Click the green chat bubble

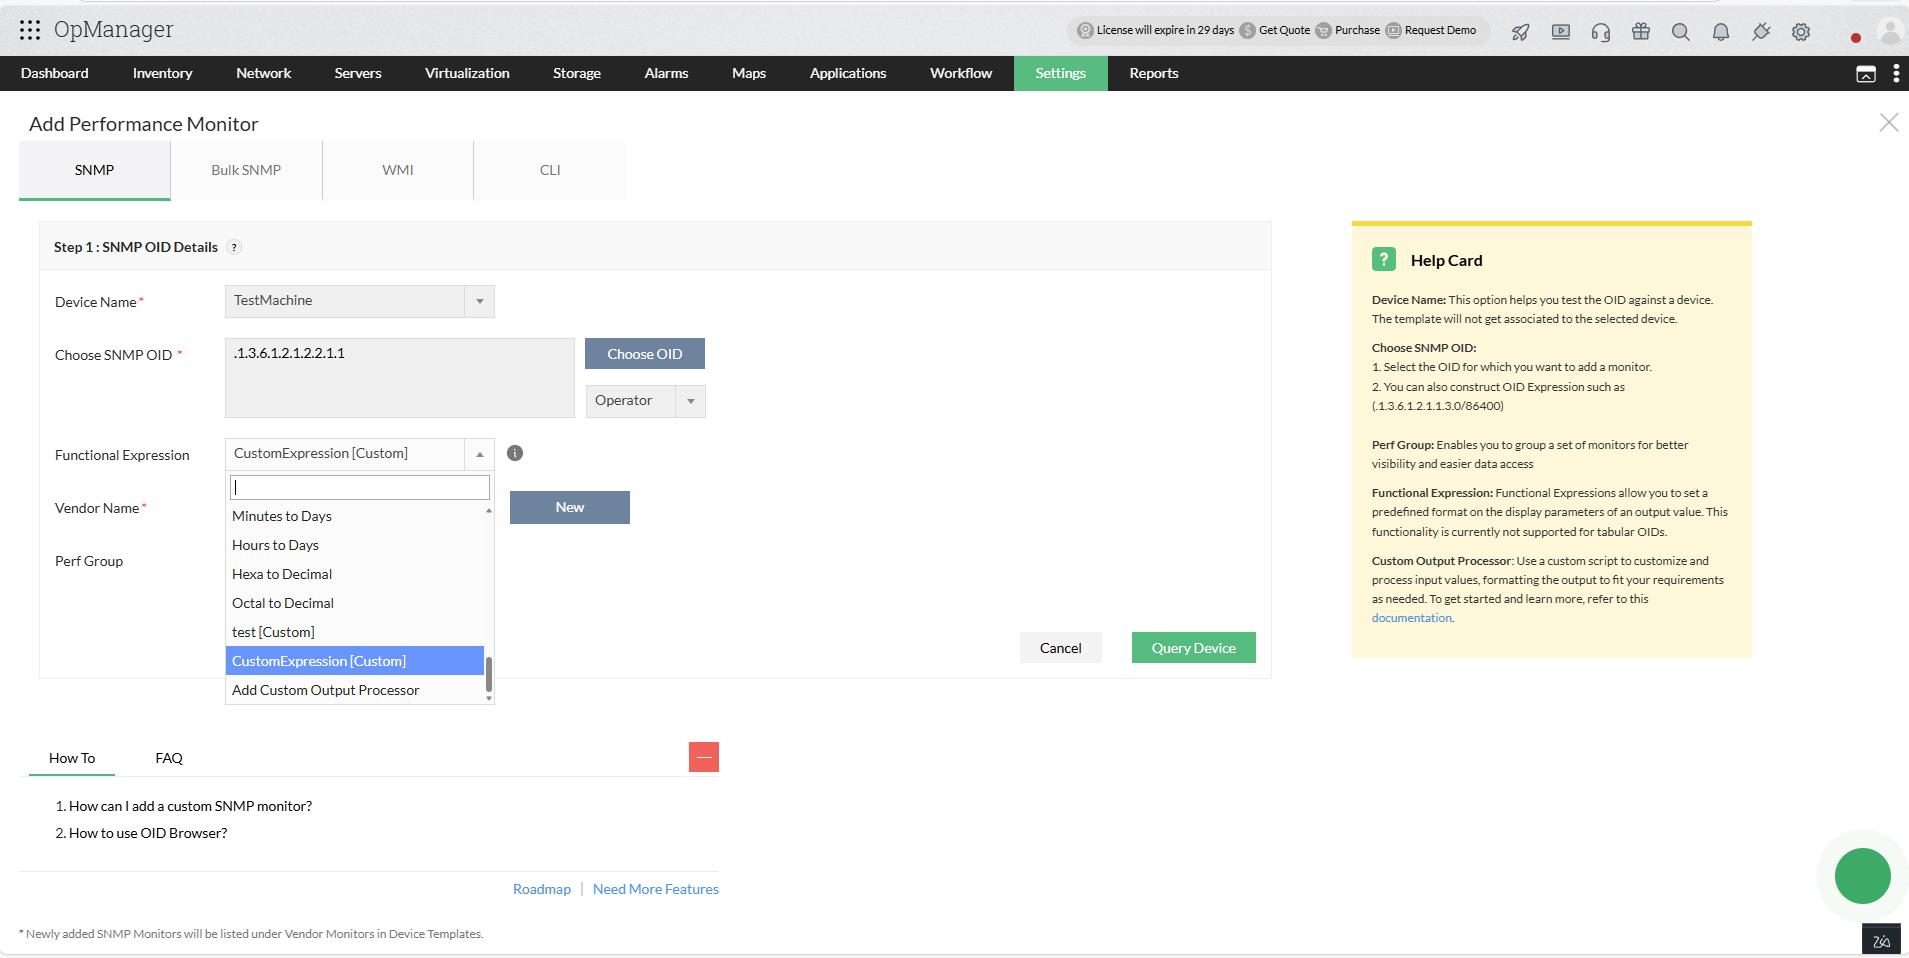(x=1862, y=876)
